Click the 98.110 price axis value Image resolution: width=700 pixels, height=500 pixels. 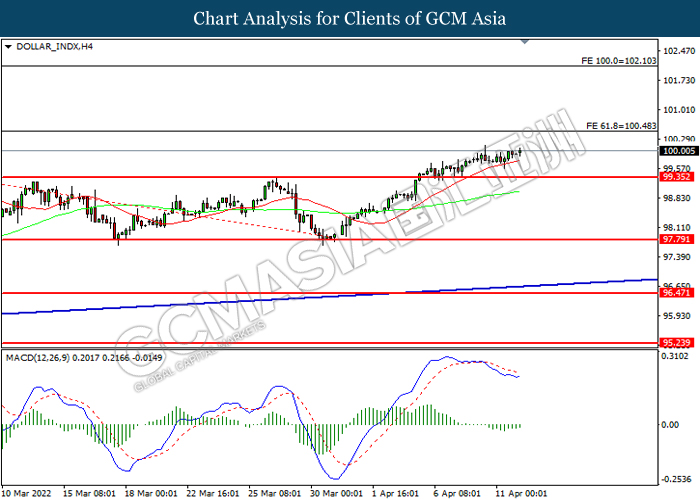[x=679, y=228]
